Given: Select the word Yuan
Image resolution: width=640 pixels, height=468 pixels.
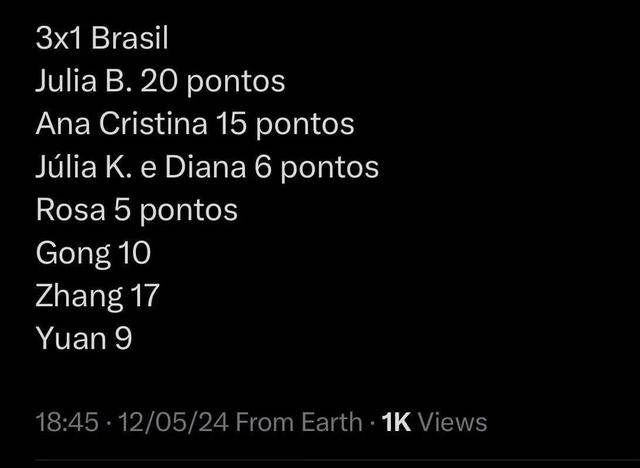Looking at the screenshot, I should (70, 340).
